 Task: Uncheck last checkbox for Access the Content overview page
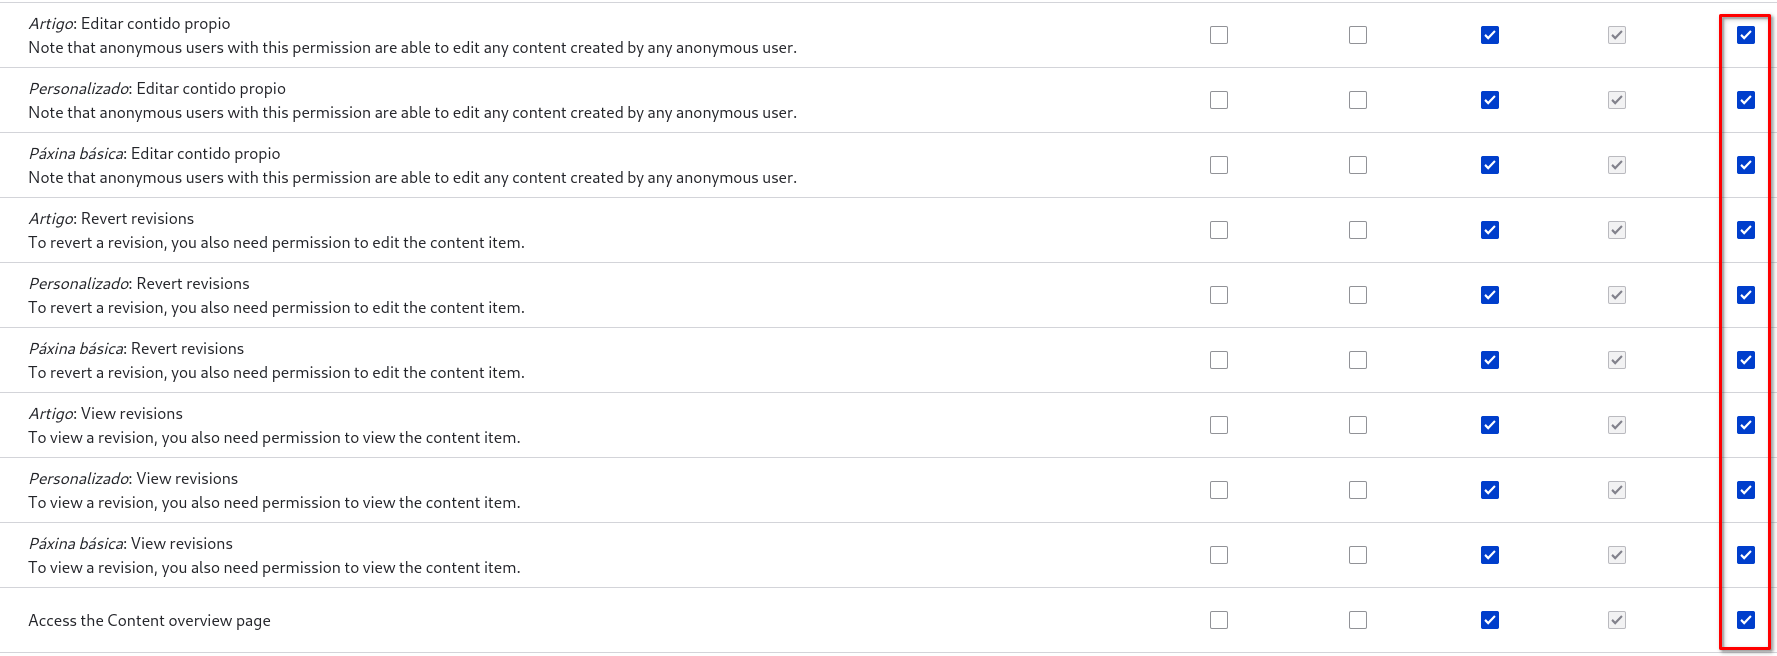coord(1746,620)
